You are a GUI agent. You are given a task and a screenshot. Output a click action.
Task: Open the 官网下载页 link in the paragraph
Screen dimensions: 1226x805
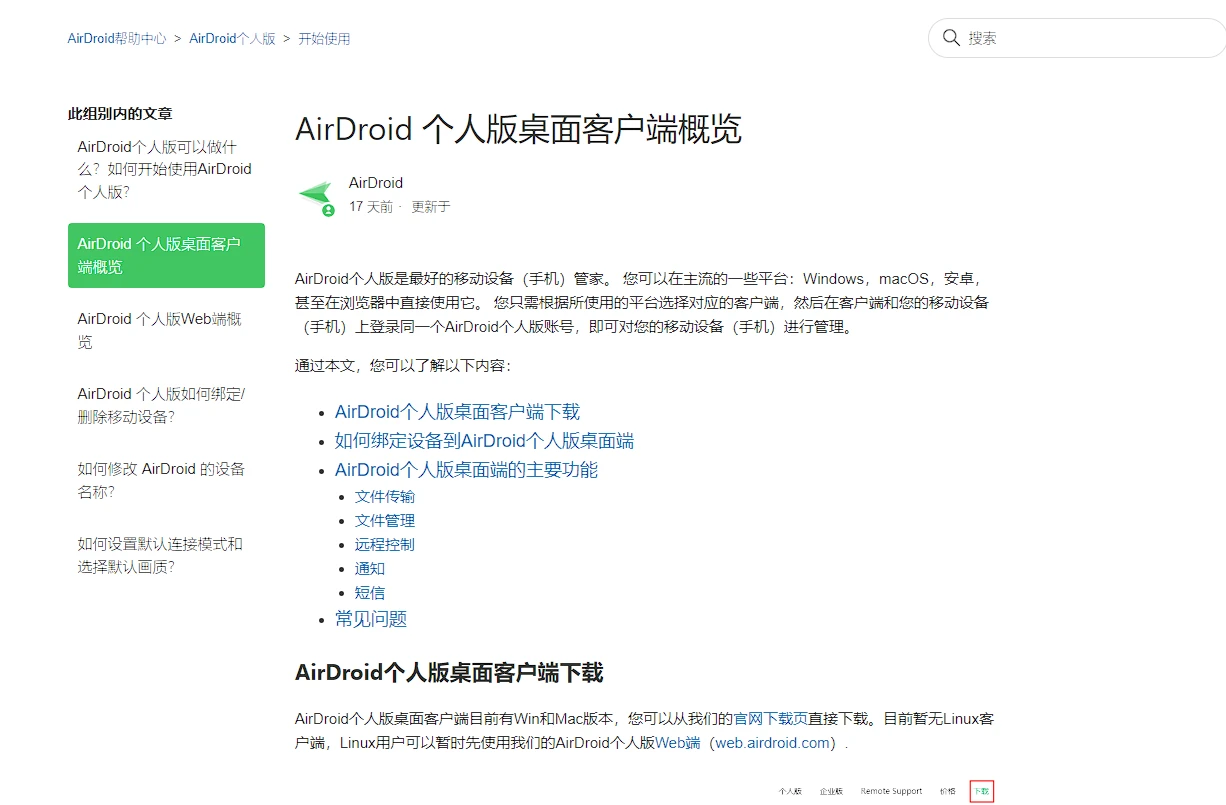tap(771, 718)
